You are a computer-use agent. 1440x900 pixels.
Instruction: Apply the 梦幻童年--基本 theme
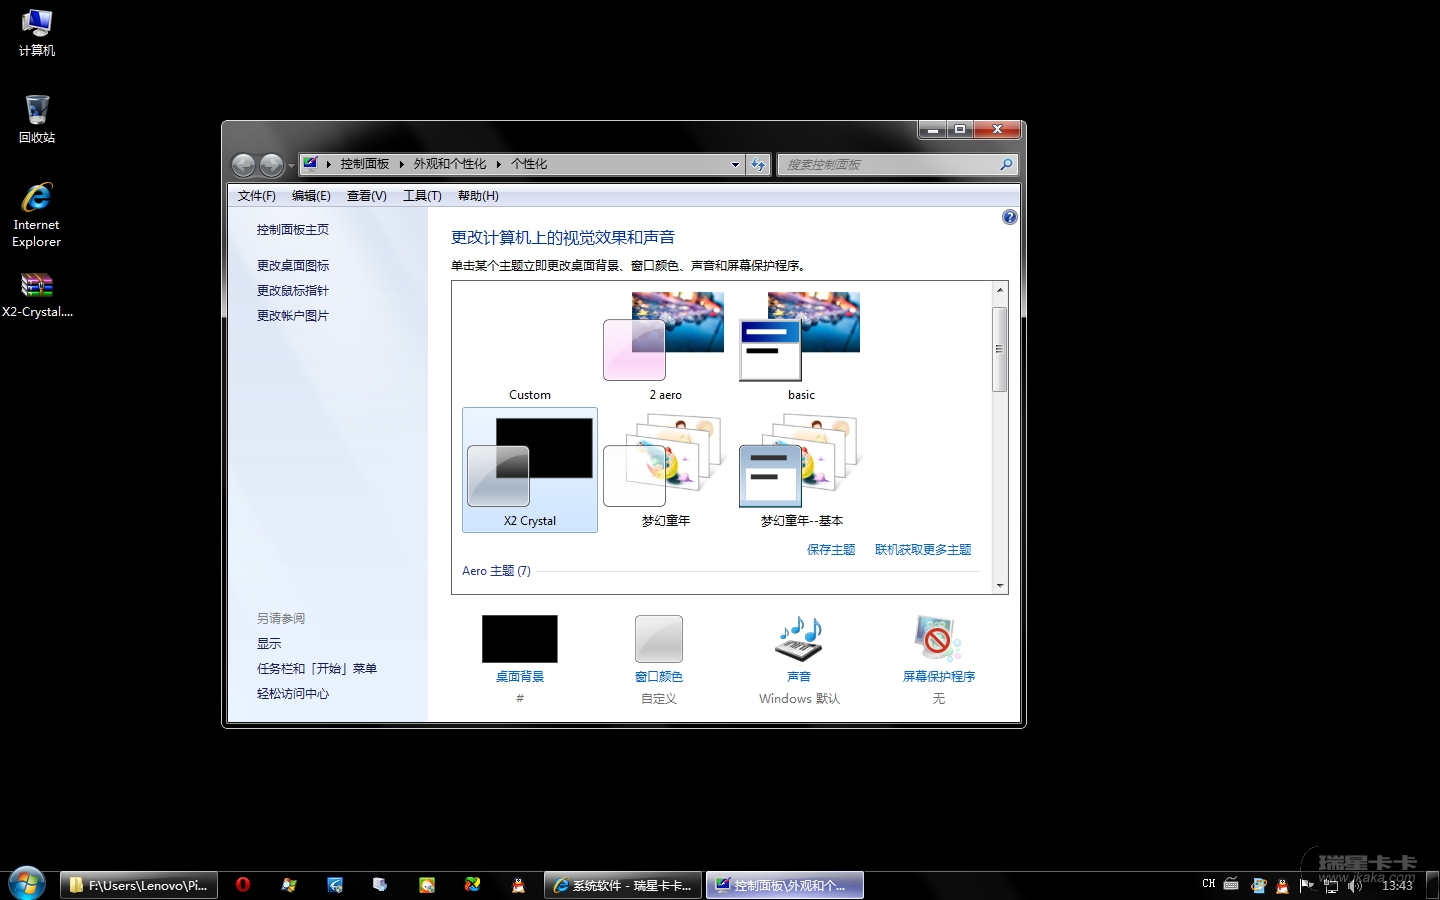coord(801,470)
